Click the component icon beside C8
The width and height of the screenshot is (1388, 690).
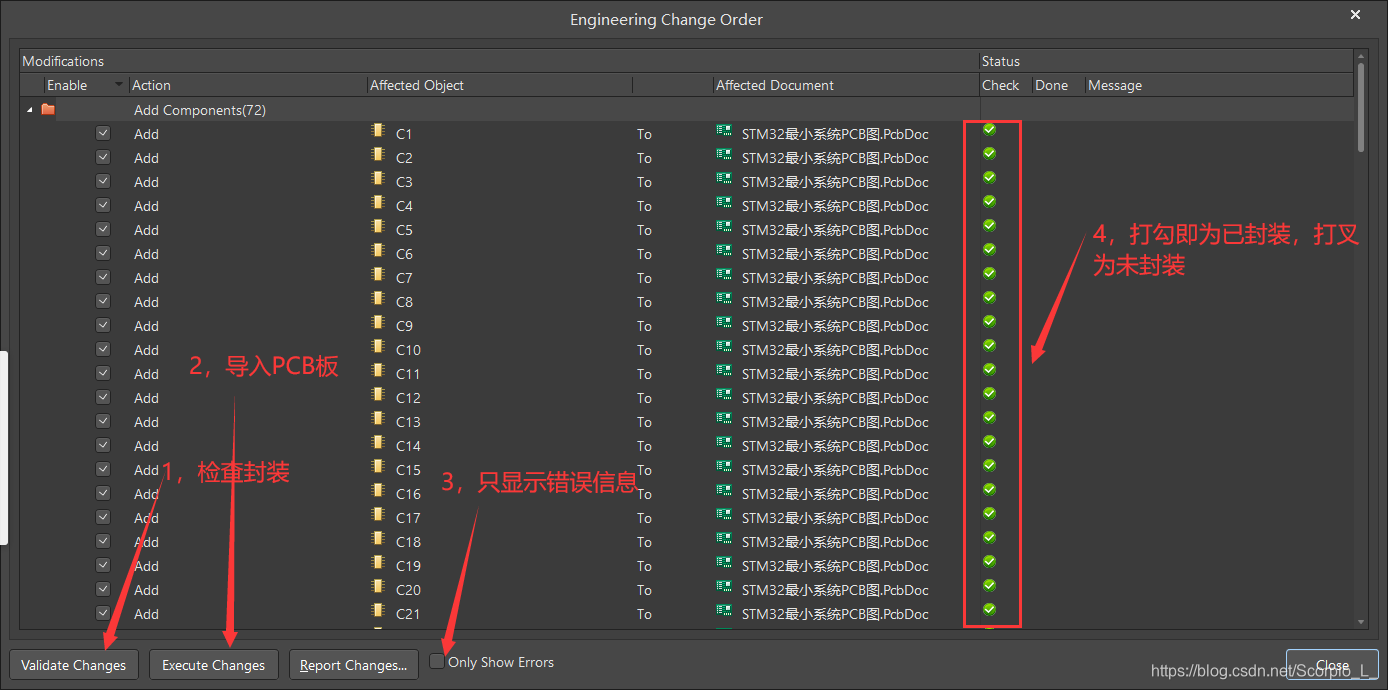coord(377,299)
